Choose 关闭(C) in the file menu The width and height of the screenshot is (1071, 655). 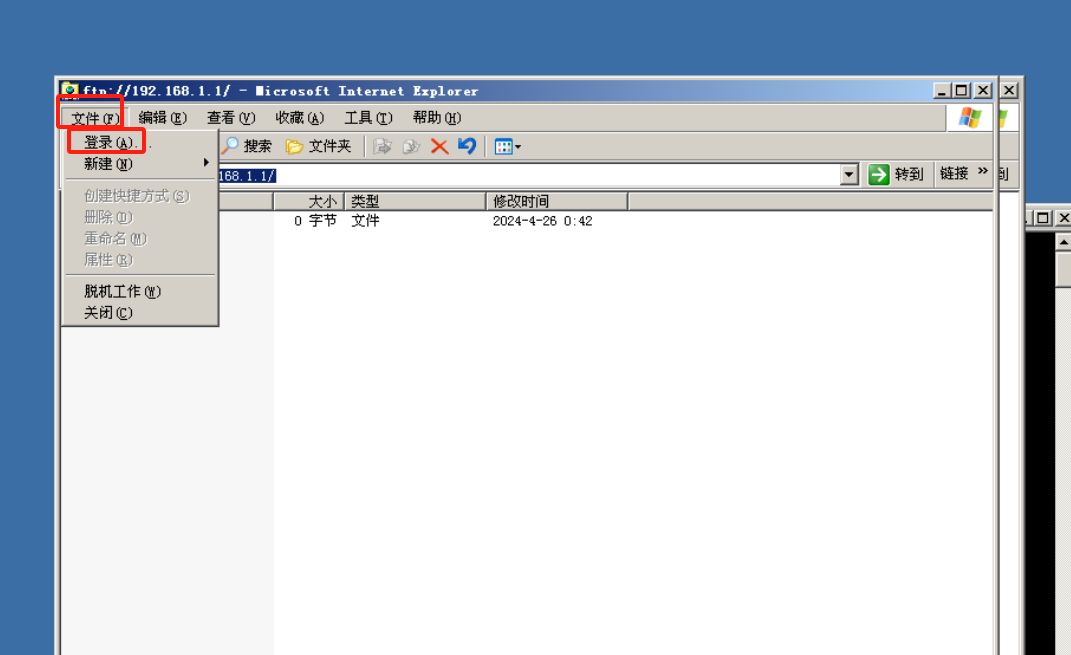(140, 313)
